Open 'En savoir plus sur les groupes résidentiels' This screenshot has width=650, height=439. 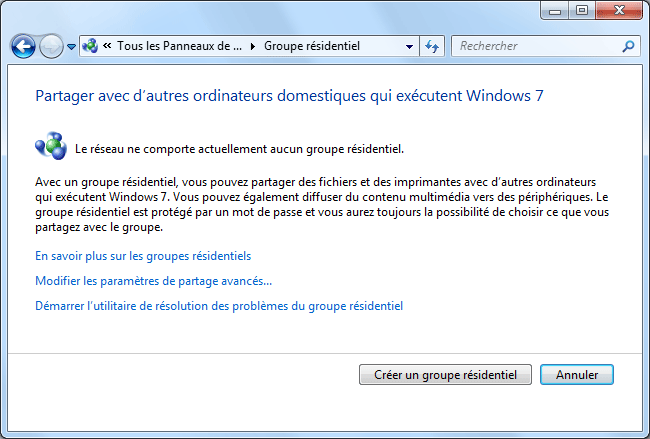(143, 256)
